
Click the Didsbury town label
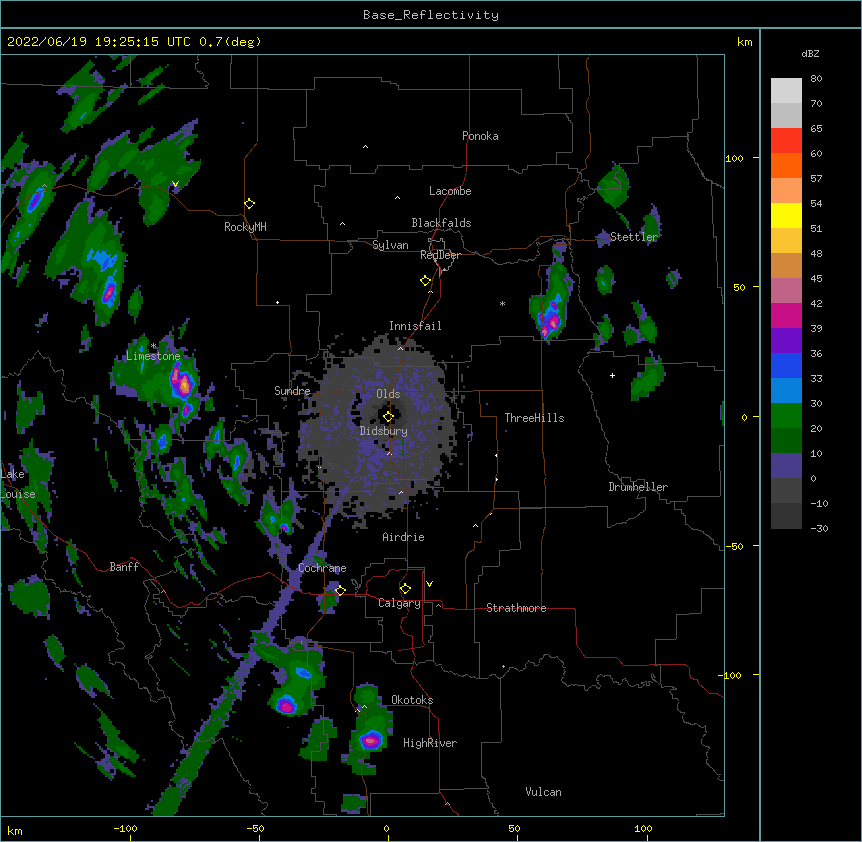(x=384, y=431)
